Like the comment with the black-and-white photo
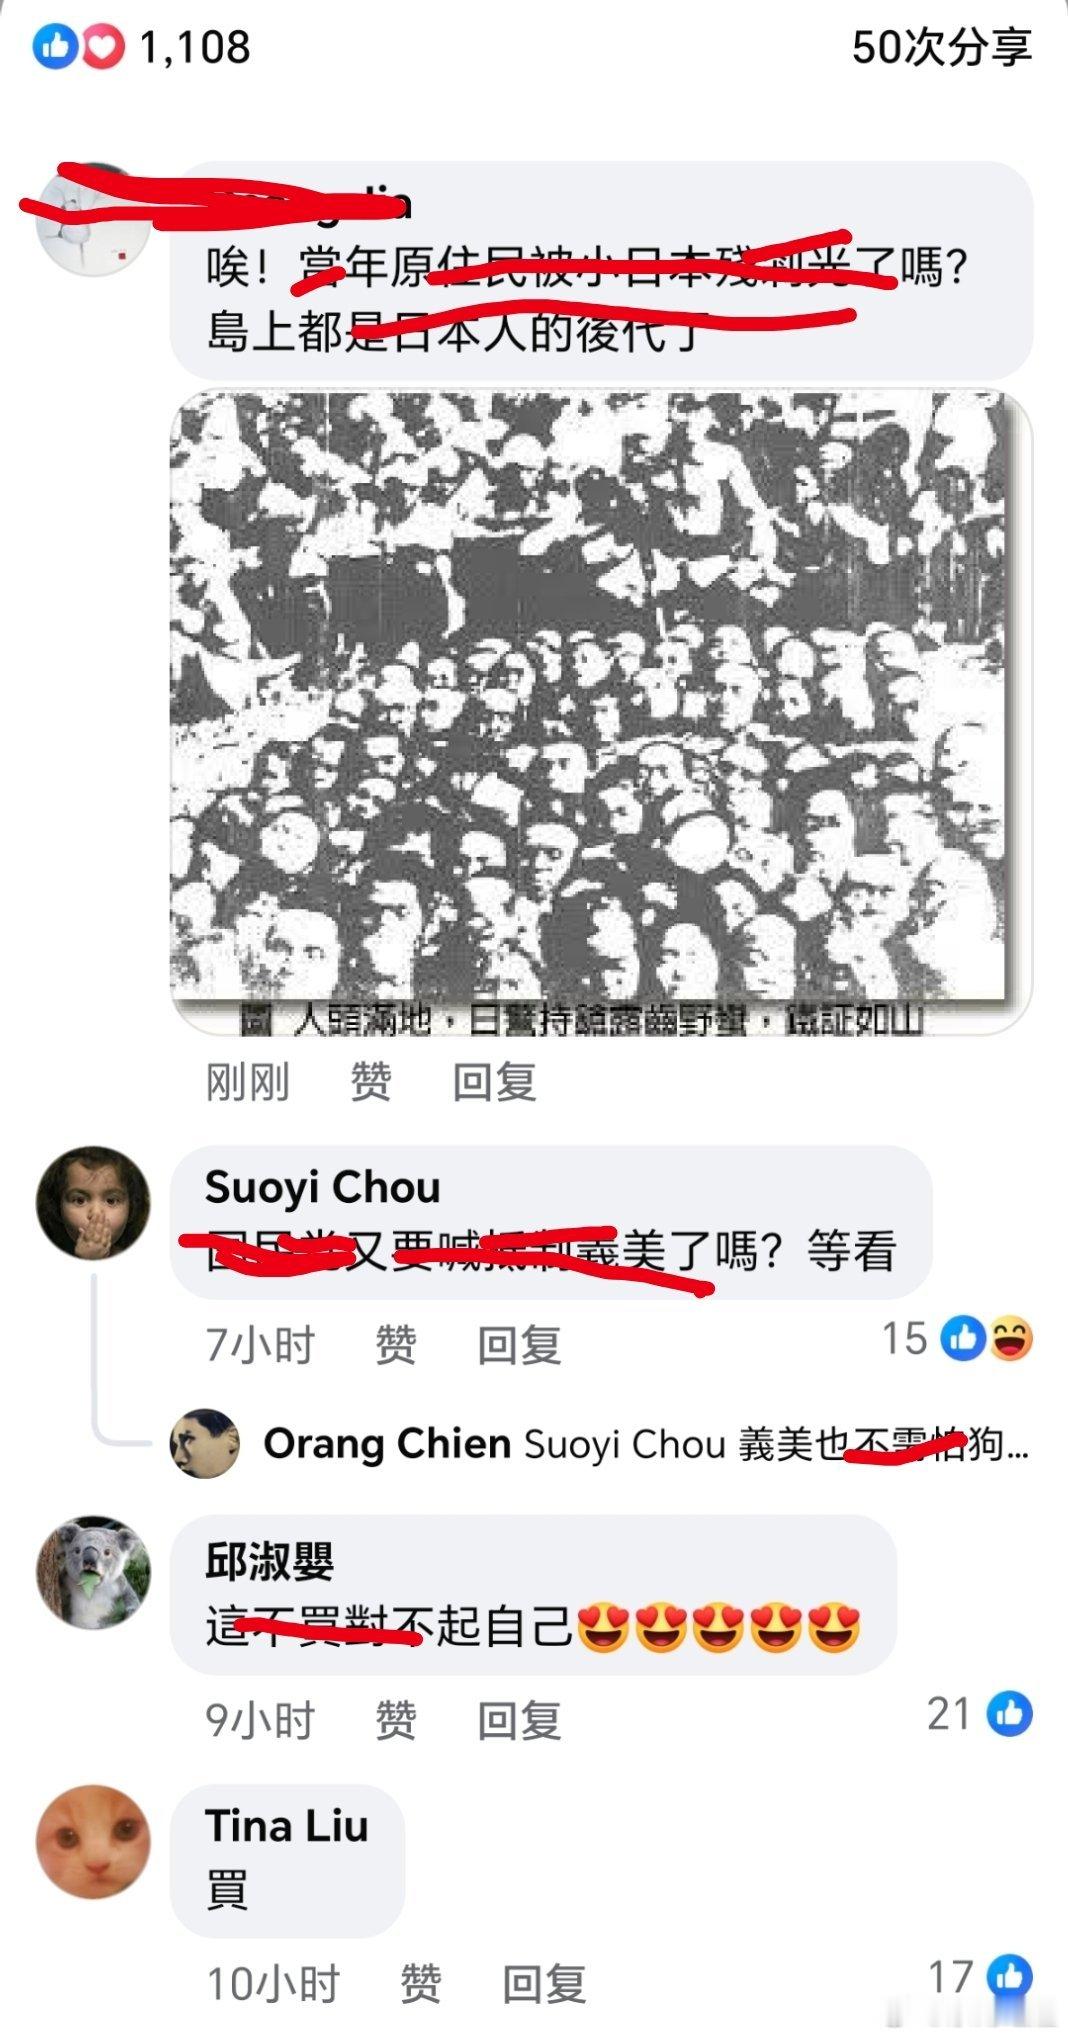 [x=370, y=1082]
